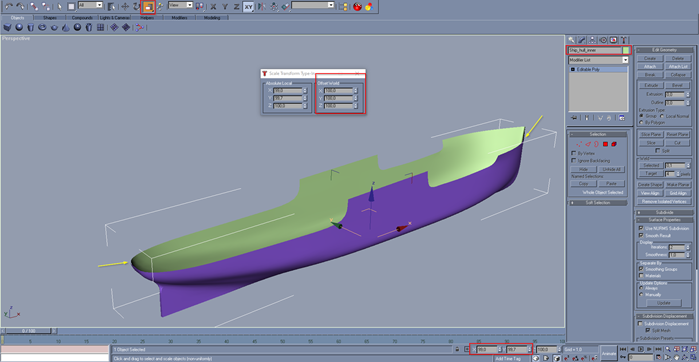Select Local Normal extrusion type

(x=662, y=116)
